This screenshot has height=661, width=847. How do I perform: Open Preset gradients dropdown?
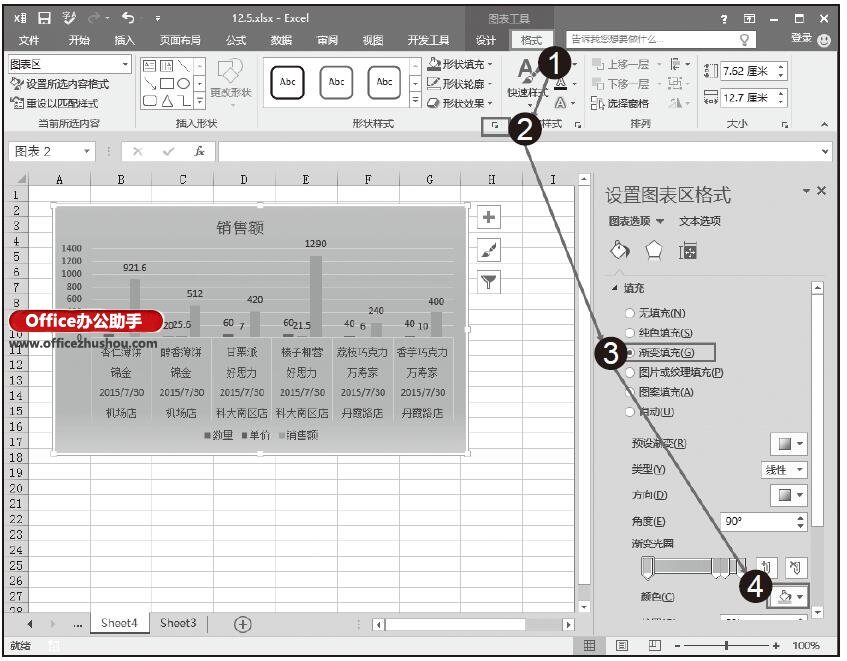pyautogui.click(x=789, y=444)
